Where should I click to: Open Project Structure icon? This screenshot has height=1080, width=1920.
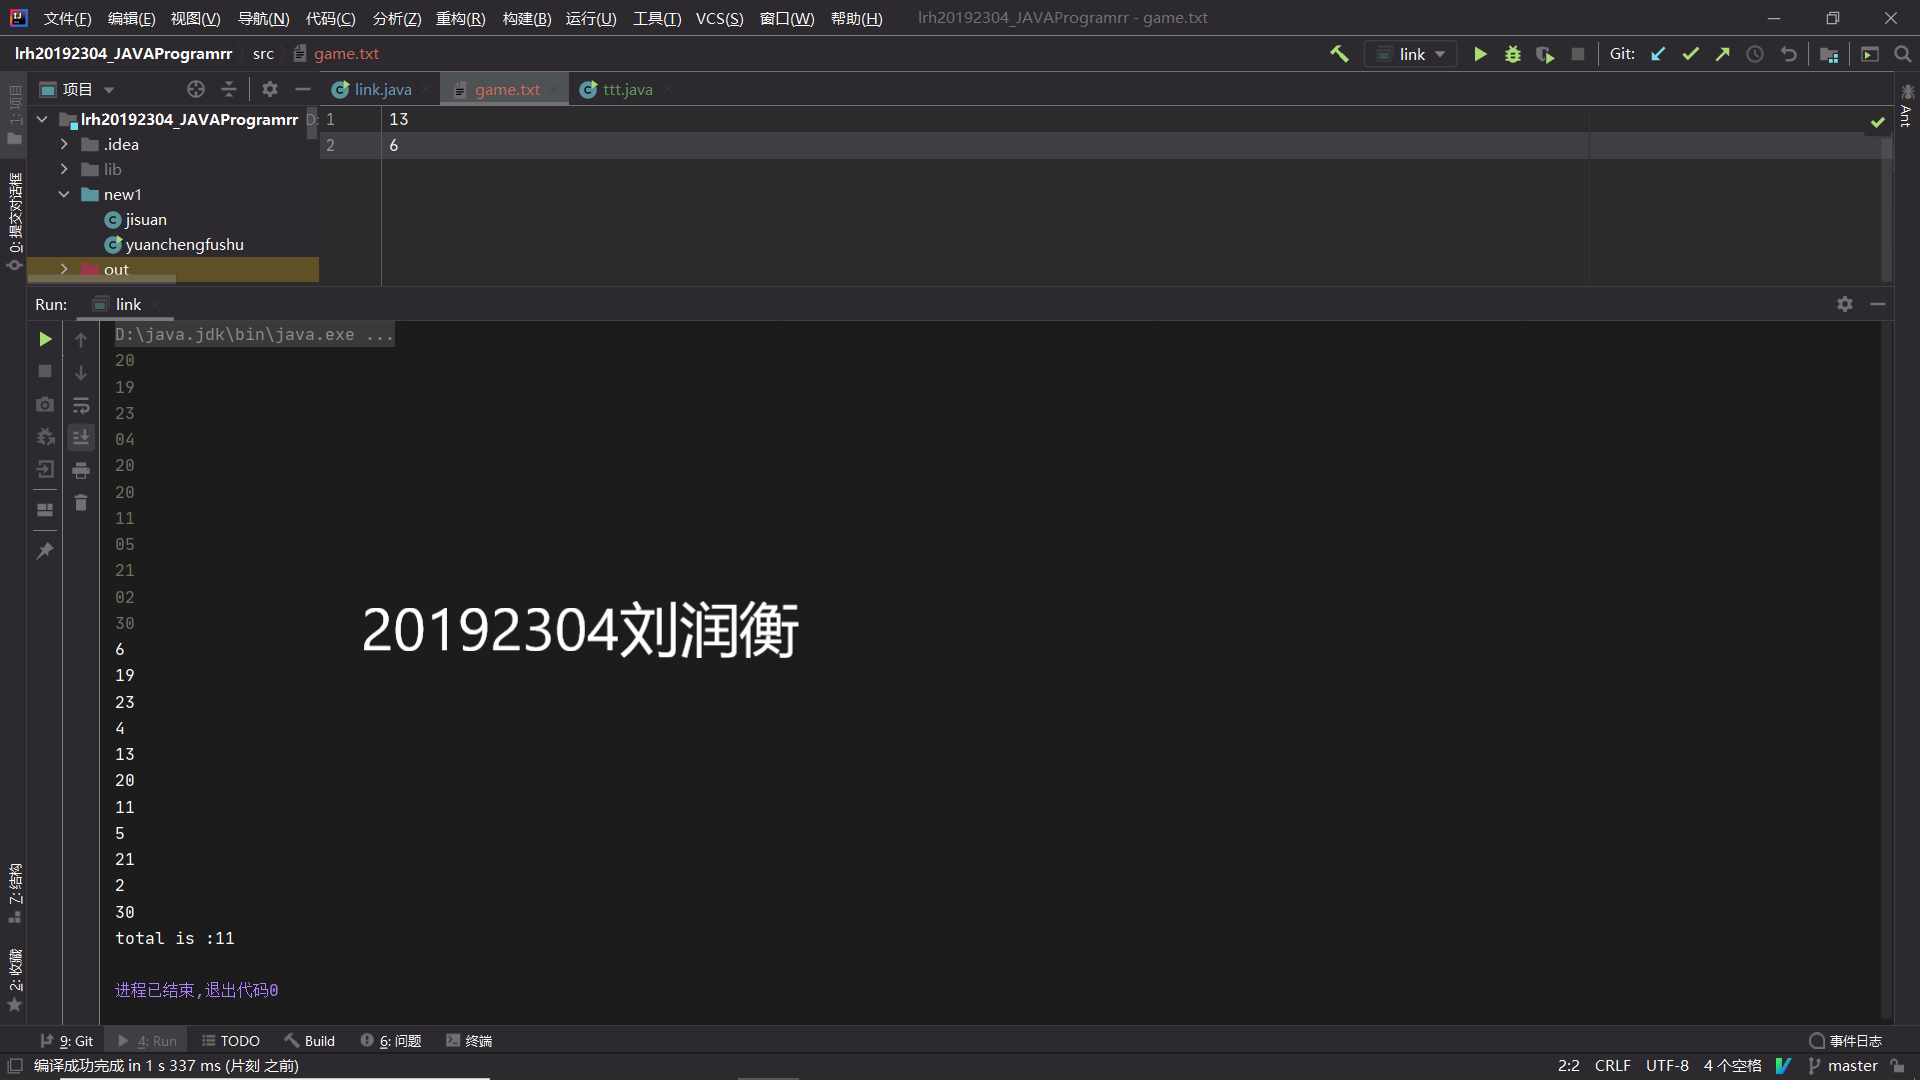(x=1829, y=54)
